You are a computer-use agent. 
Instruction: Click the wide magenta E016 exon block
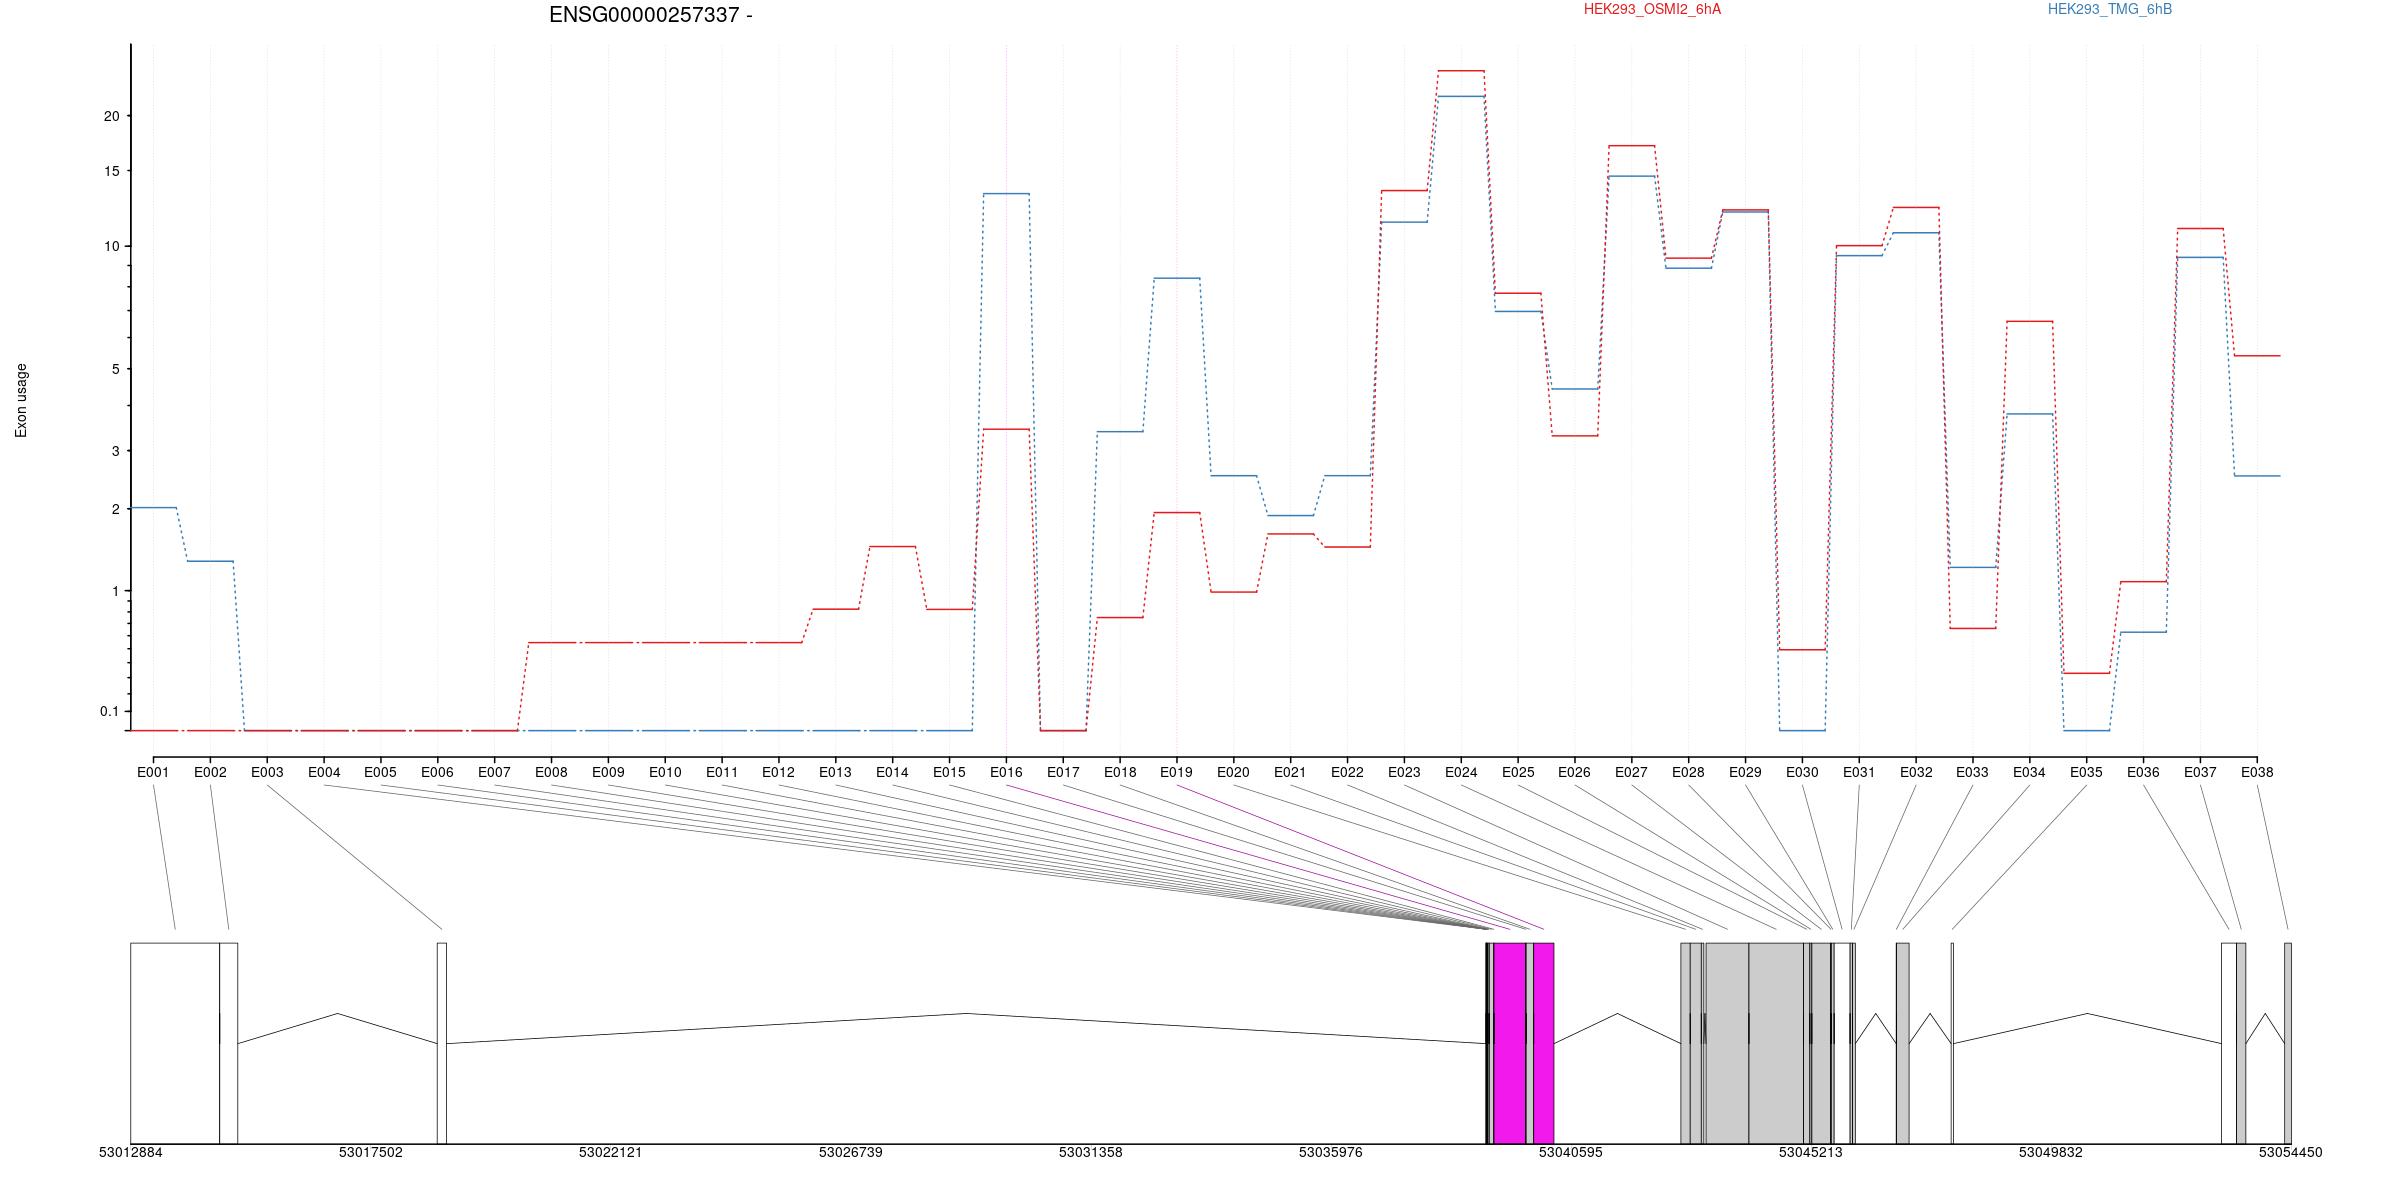coord(1510,1043)
